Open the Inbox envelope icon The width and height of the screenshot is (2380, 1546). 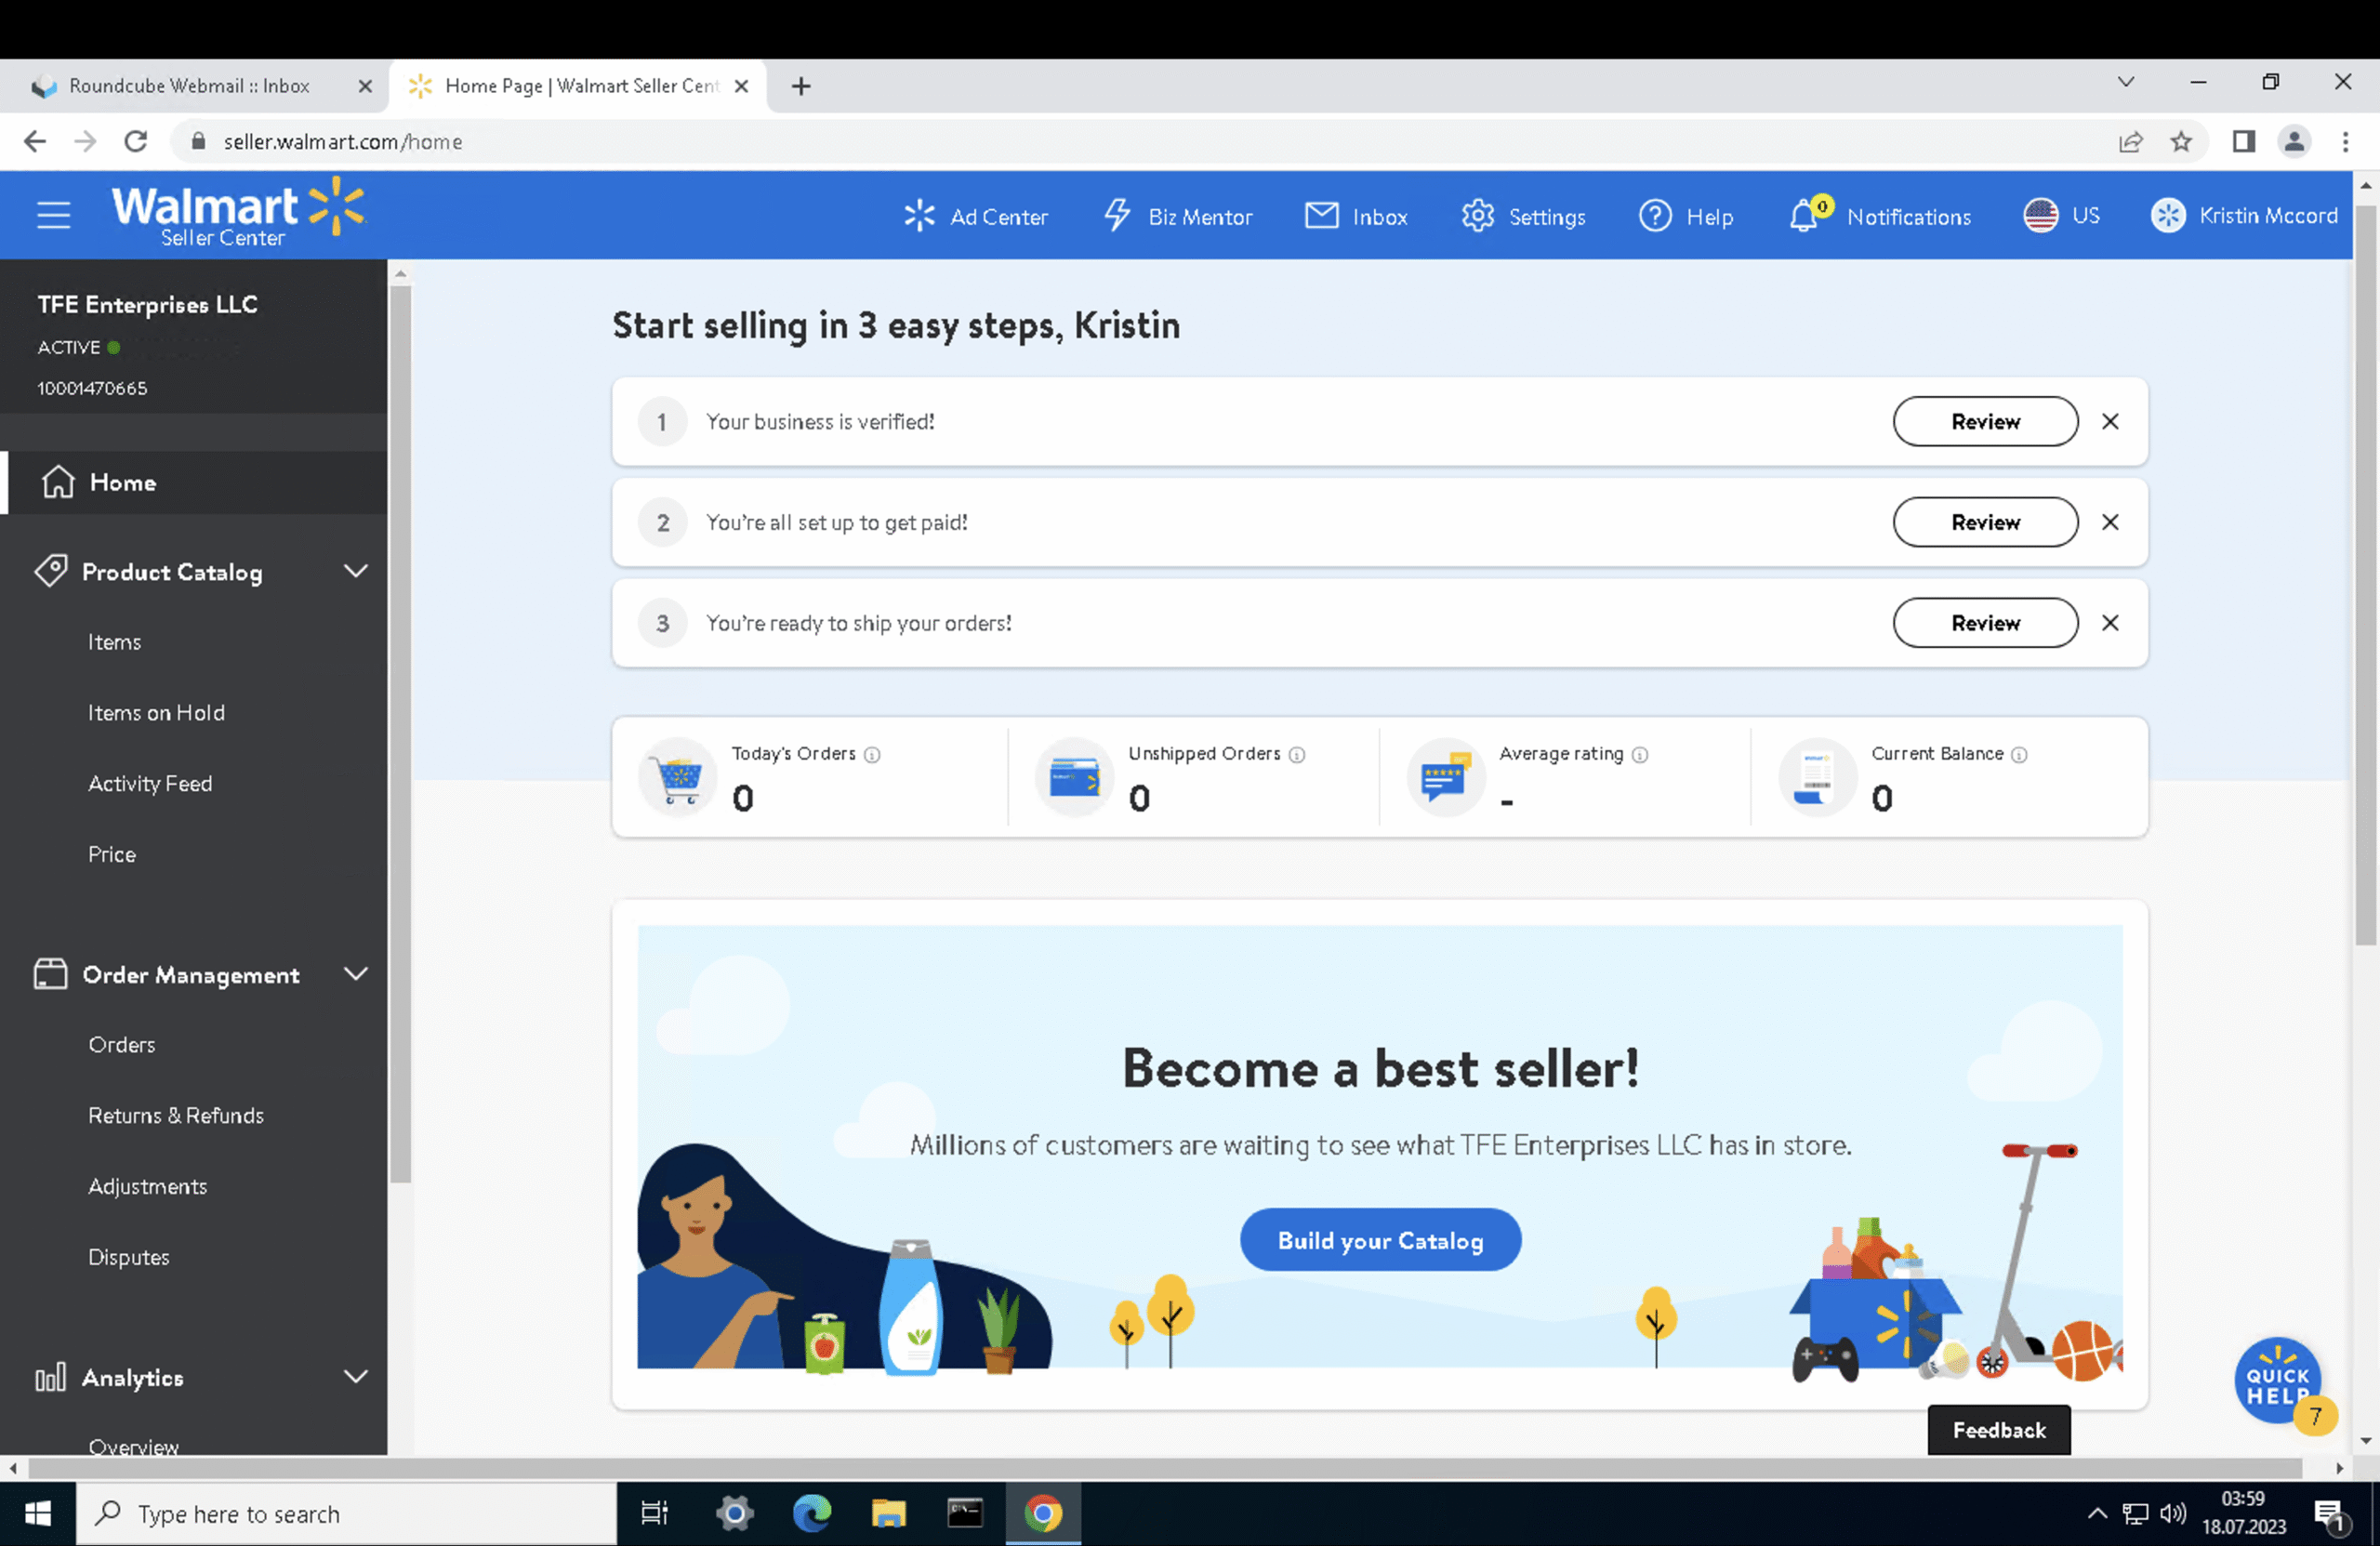[x=1321, y=215]
